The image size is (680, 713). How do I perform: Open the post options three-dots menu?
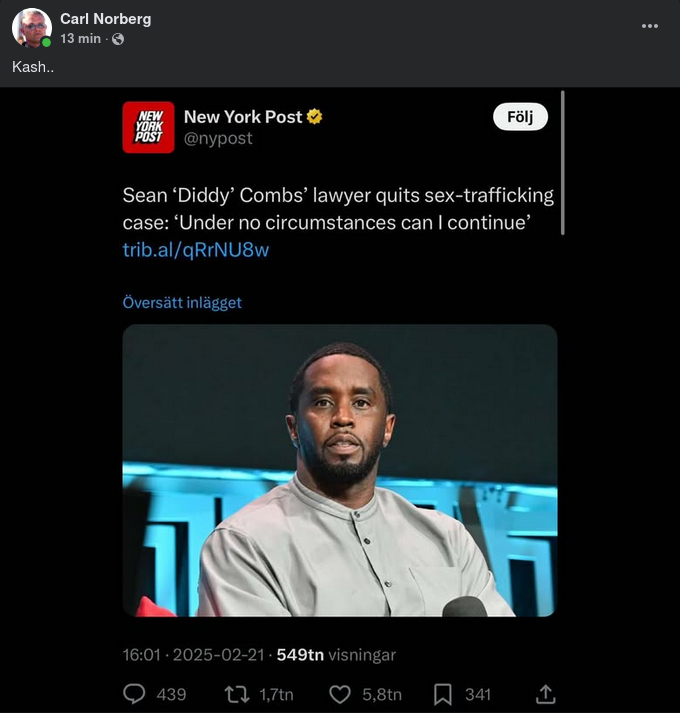tap(650, 26)
